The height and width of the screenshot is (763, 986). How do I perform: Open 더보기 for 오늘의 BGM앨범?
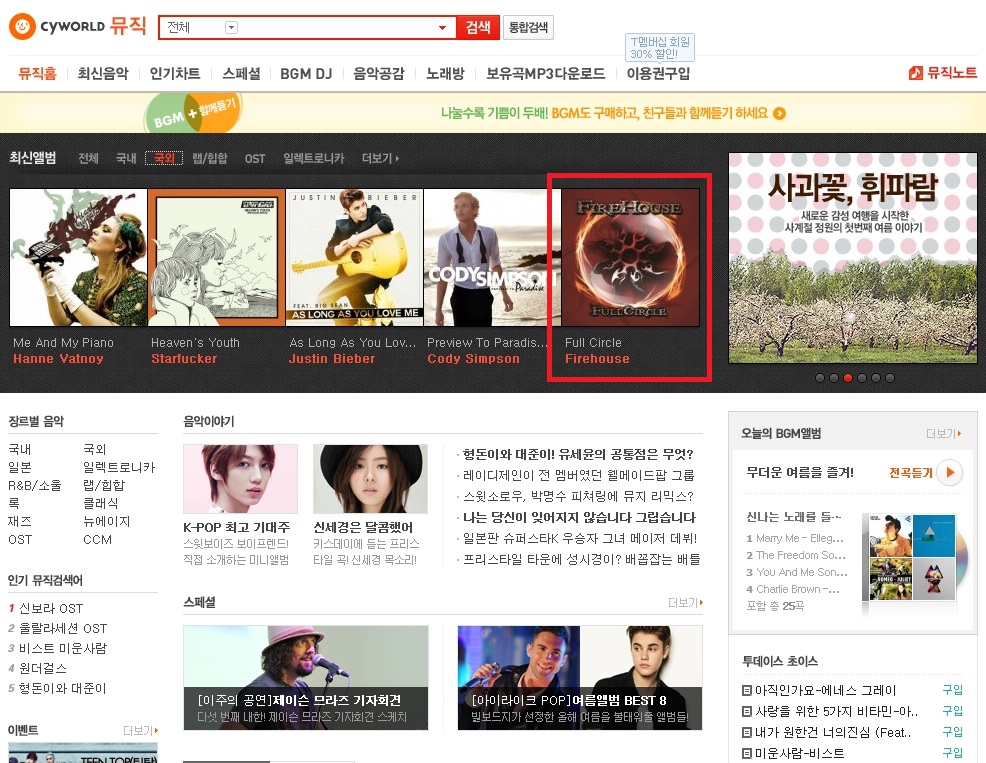(x=943, y=433)
